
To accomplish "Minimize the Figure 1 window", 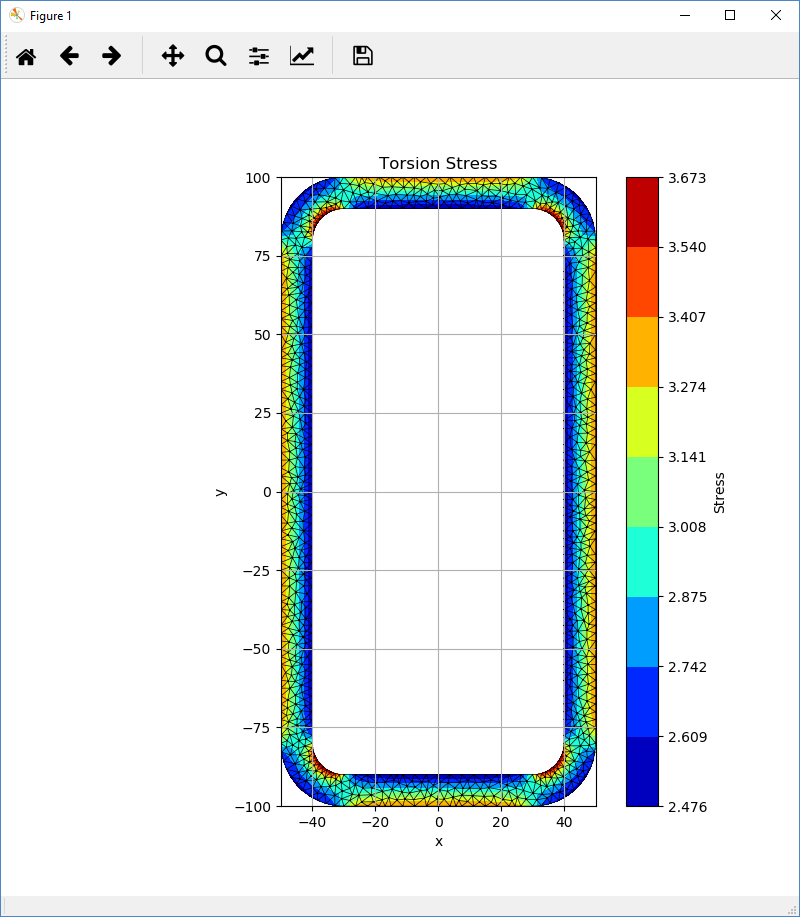I will tap(685, 15).
